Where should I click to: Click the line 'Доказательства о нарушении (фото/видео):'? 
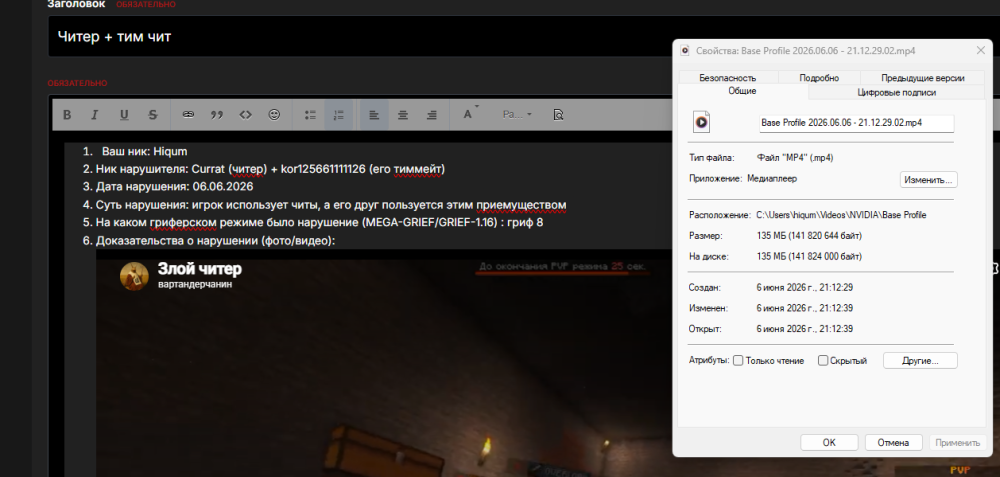[x=215, y=241]
